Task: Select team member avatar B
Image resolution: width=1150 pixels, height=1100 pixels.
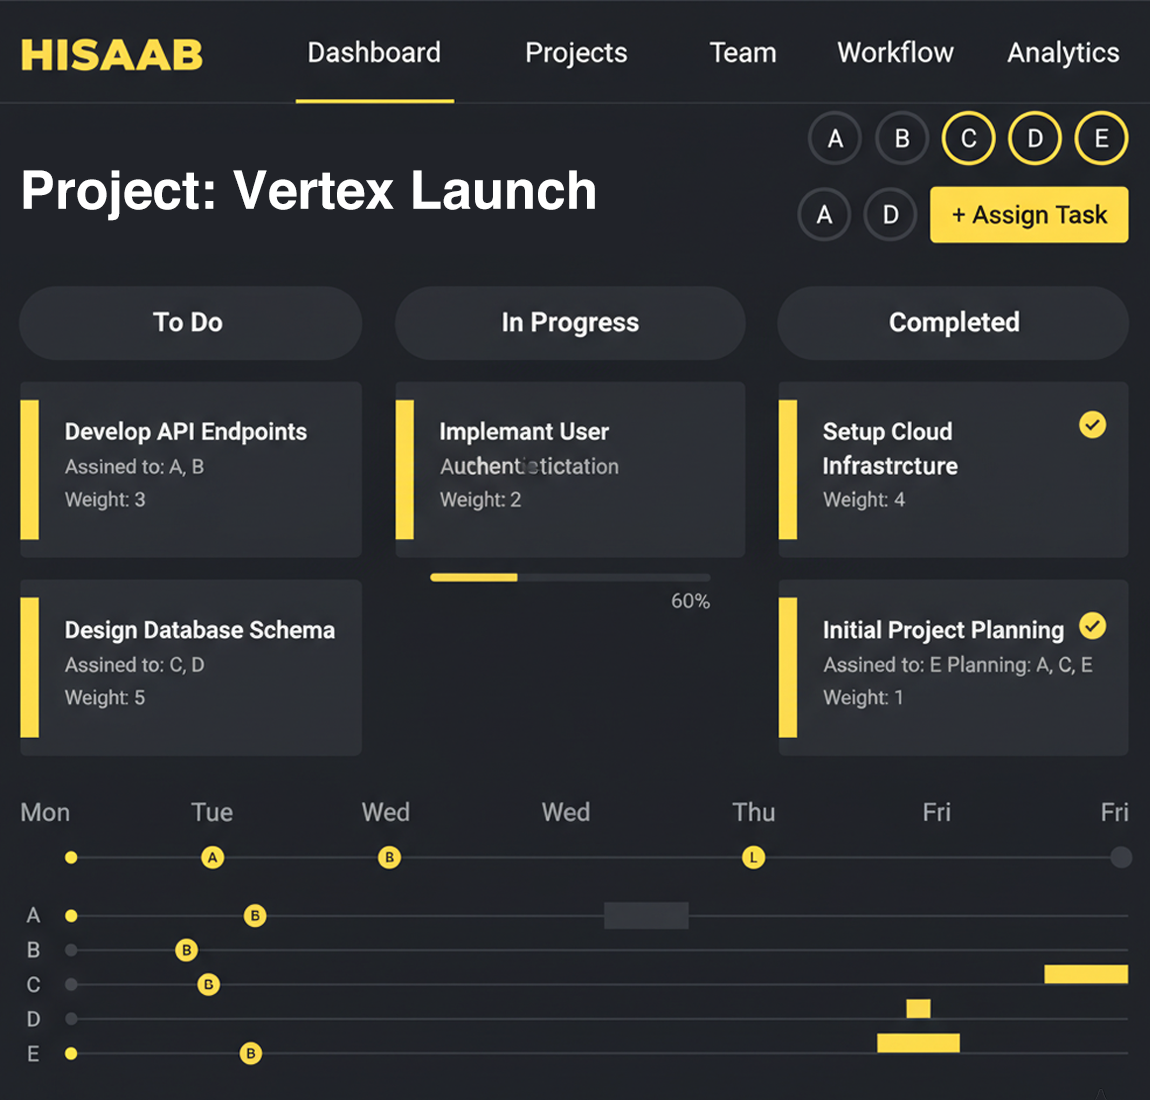Action: 901,138
